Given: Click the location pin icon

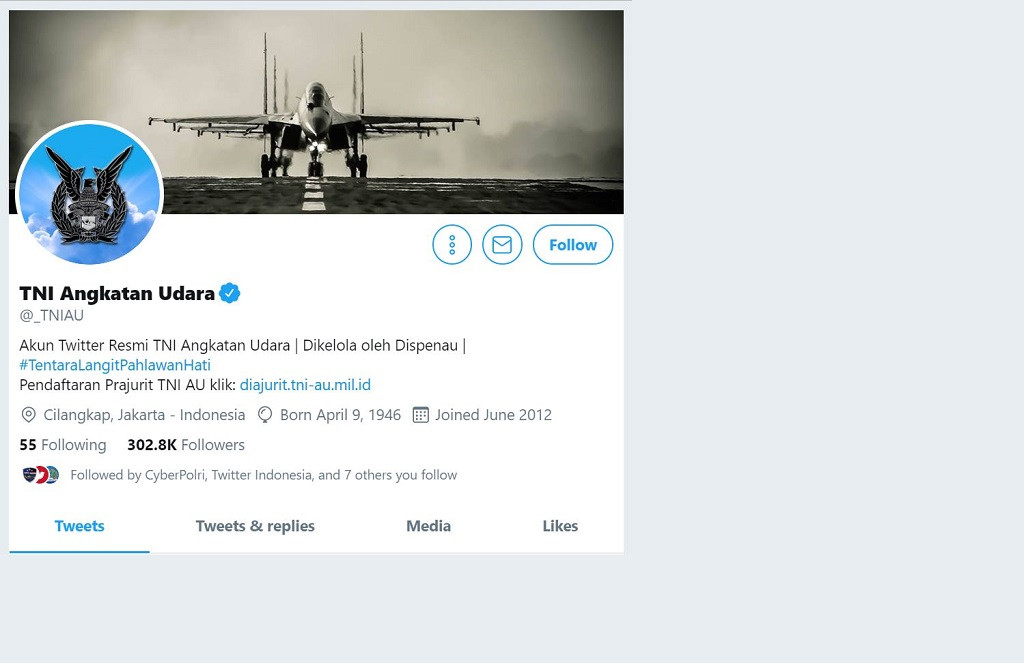Looking at the screenshot, I should pyautogui.click(x=28, y=415).
